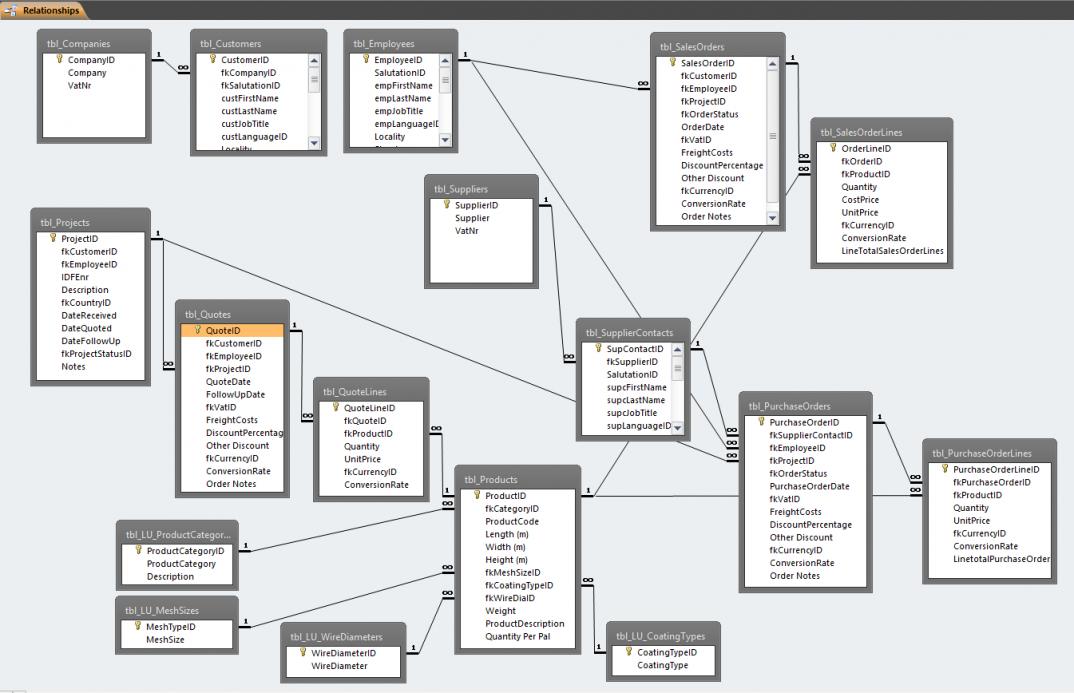Click the custJobTitle field
Viewport: 1074px width, 693px height.
tap(245, 124)
